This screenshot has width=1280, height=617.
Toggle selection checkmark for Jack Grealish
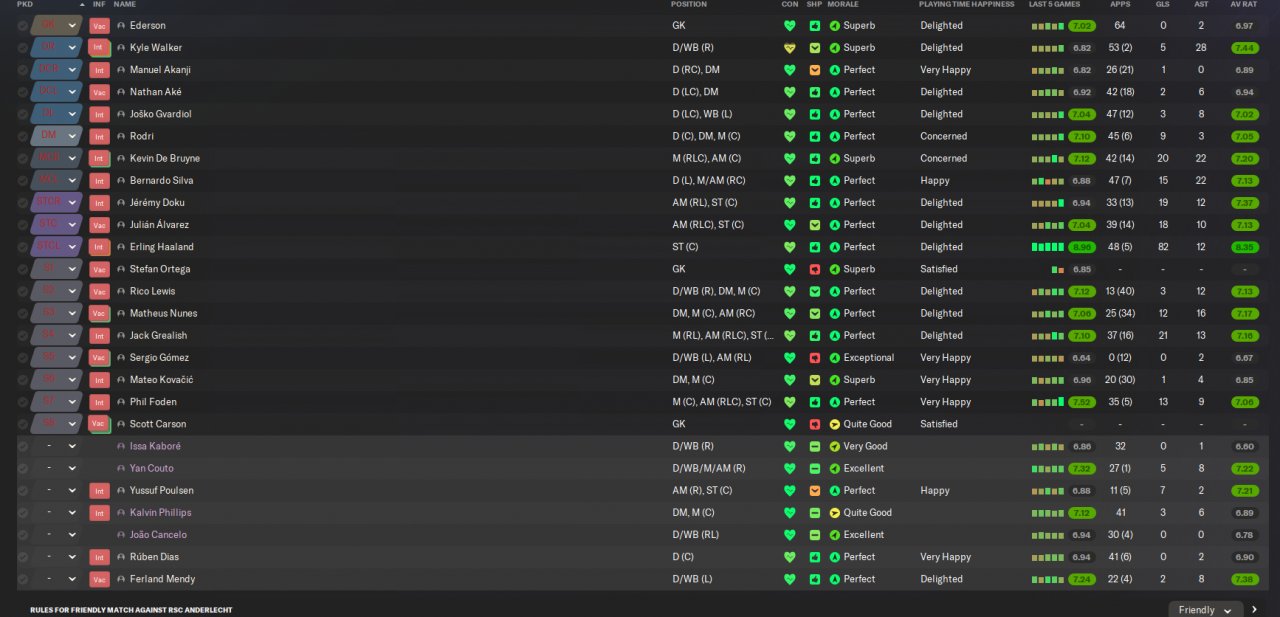(22, 336)
